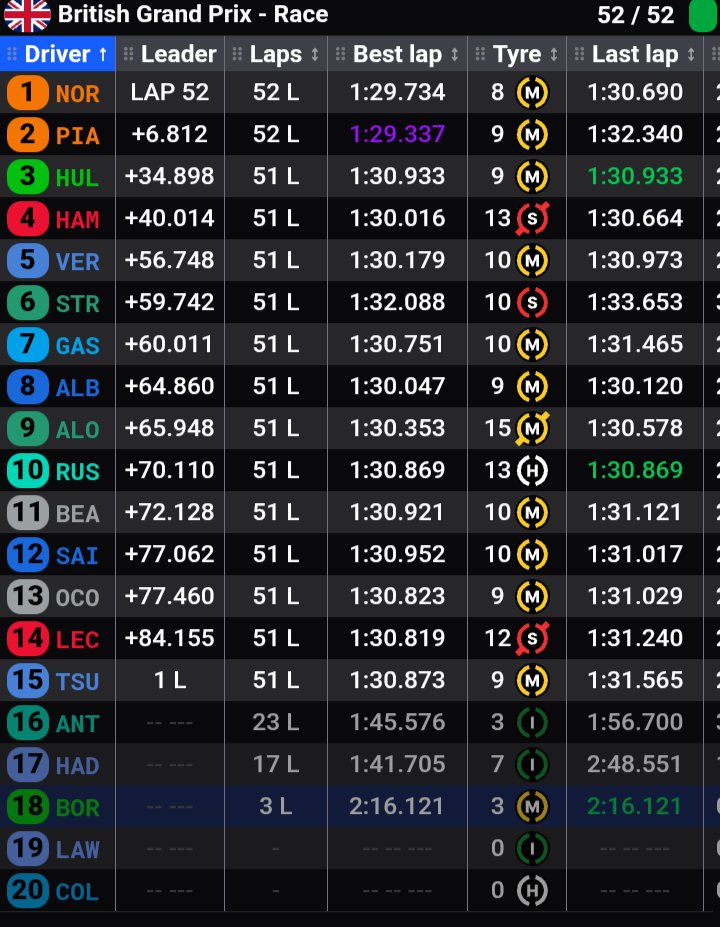Click hard tyre icon in RUS row
Screen dimensions: 720x927
click(532, 471)
